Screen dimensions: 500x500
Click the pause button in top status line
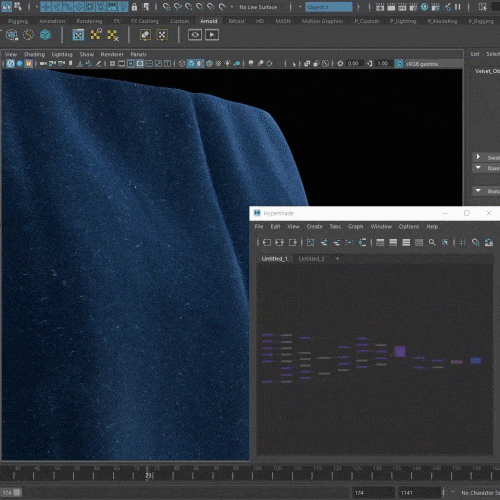click(458, 7)
